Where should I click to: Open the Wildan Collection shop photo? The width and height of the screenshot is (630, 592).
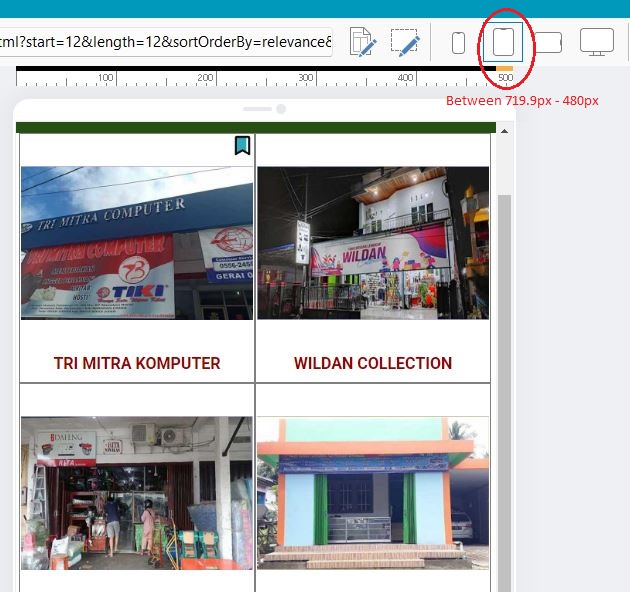[x=373, y=243]
